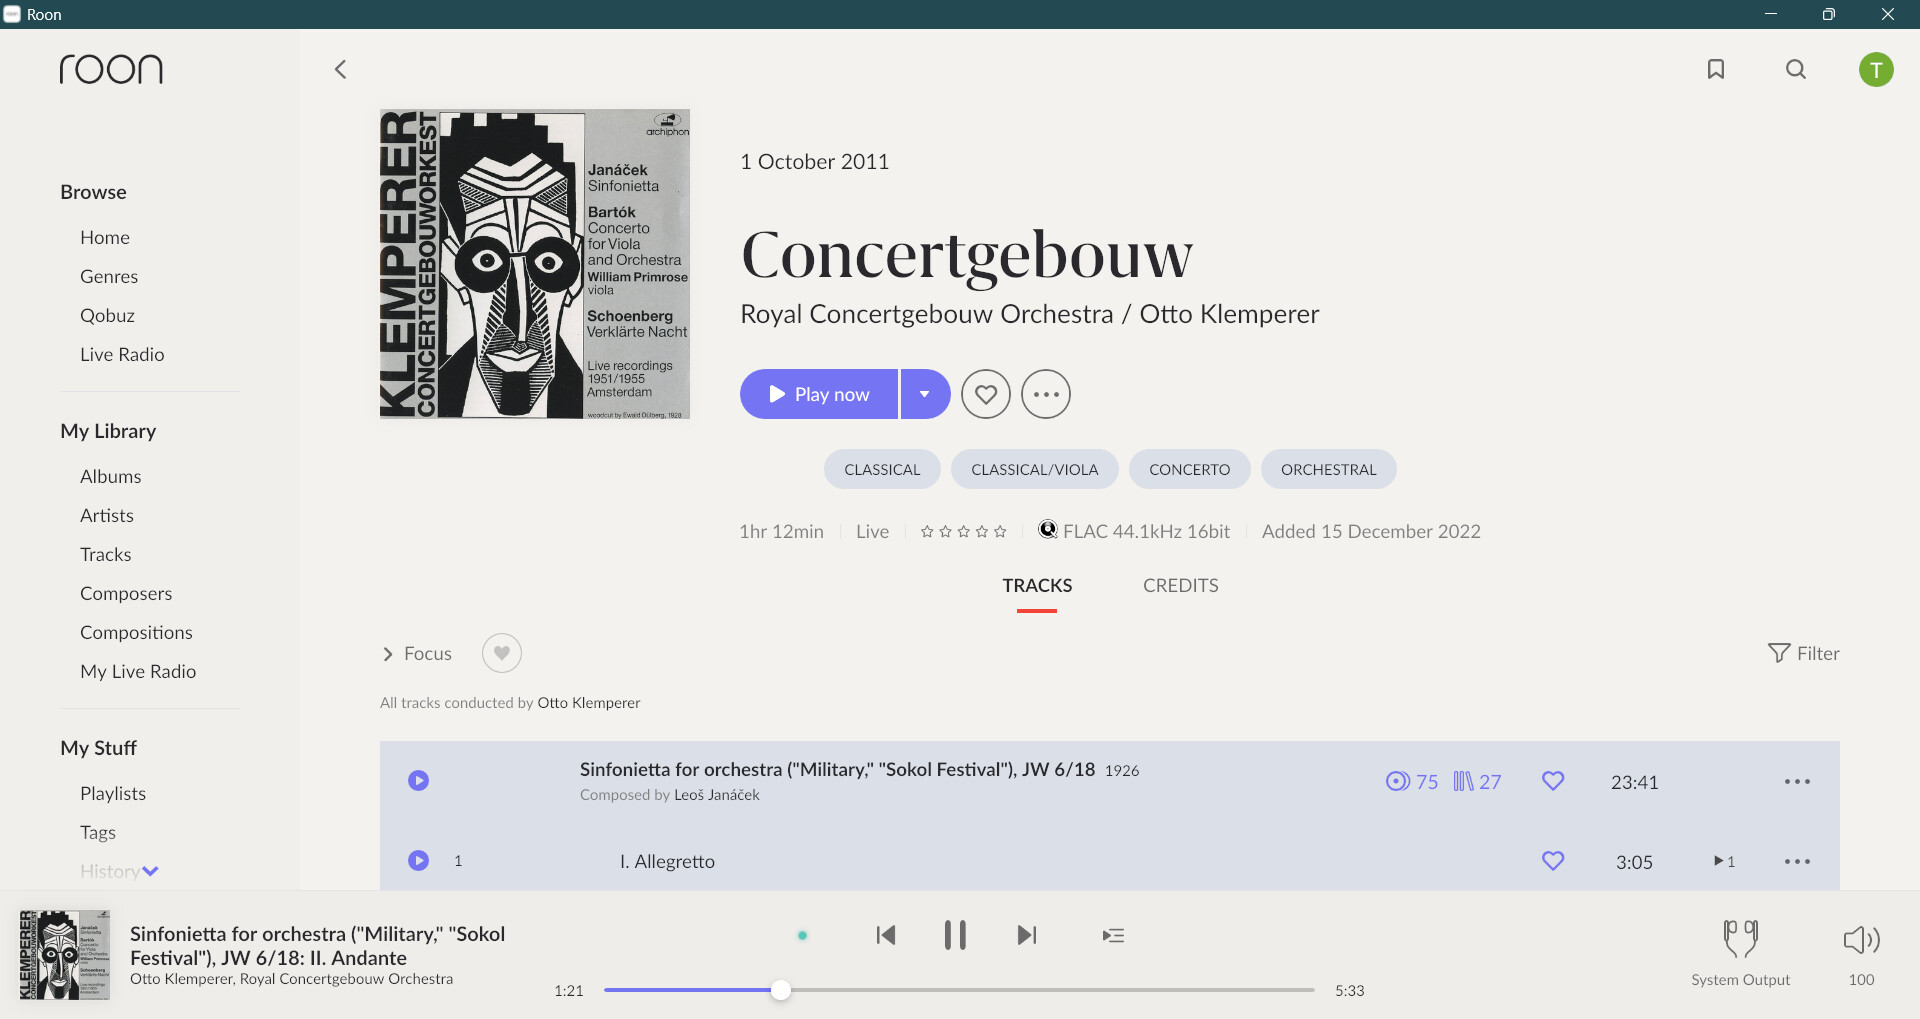Select the CLASSICAL/VIOLA genre tag
Image resolution: width=1920 pixels, height=1019 pixels.
pos(1035,469)
